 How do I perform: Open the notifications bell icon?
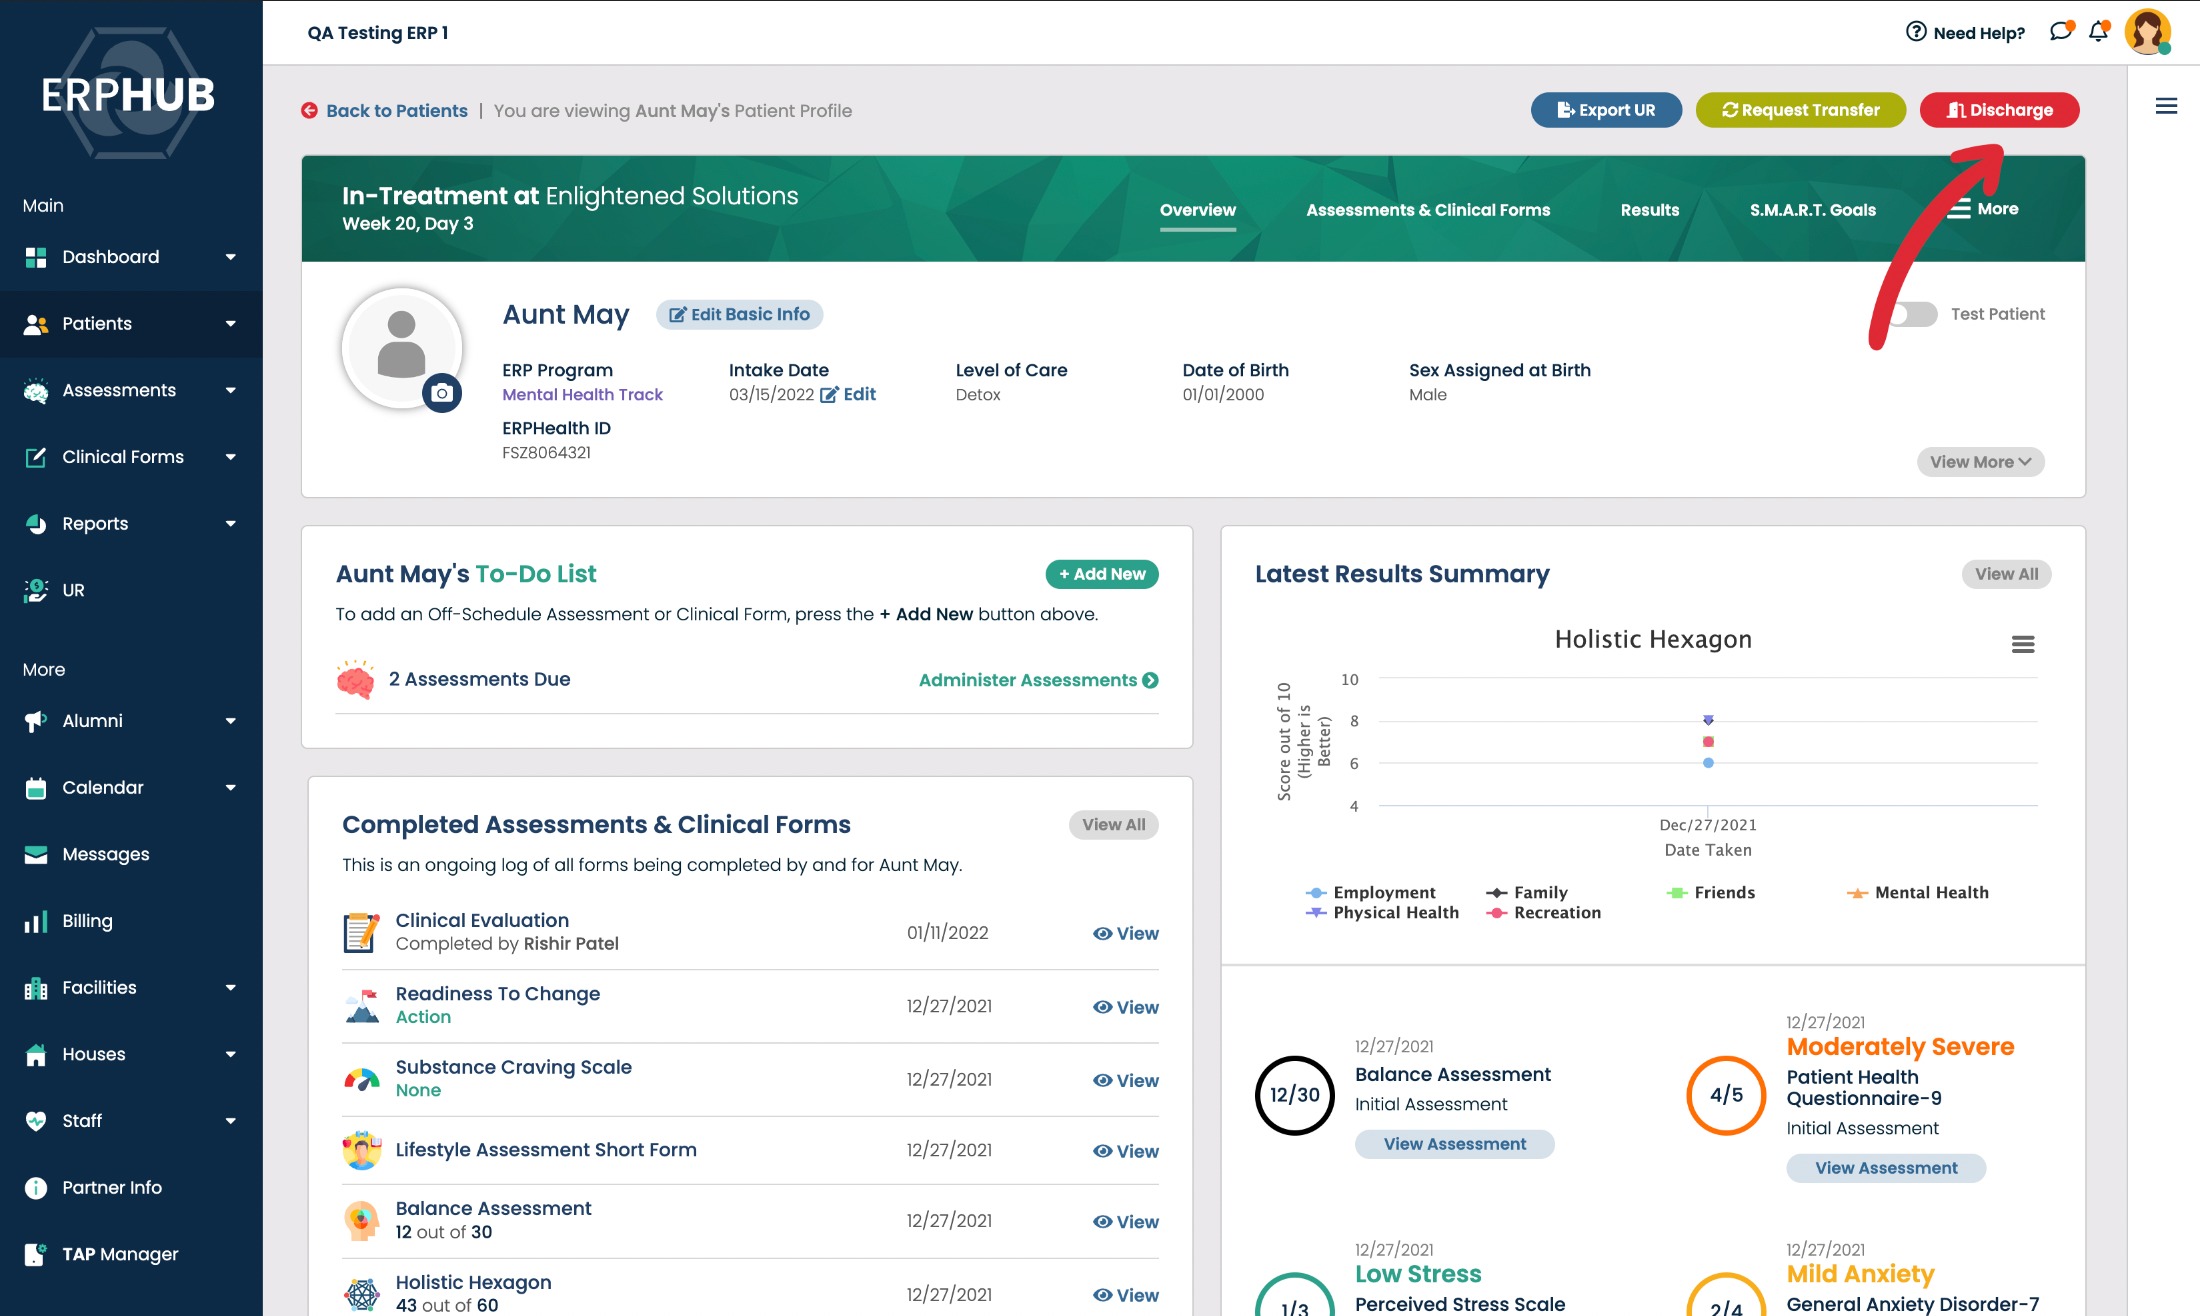[2099, 32]
